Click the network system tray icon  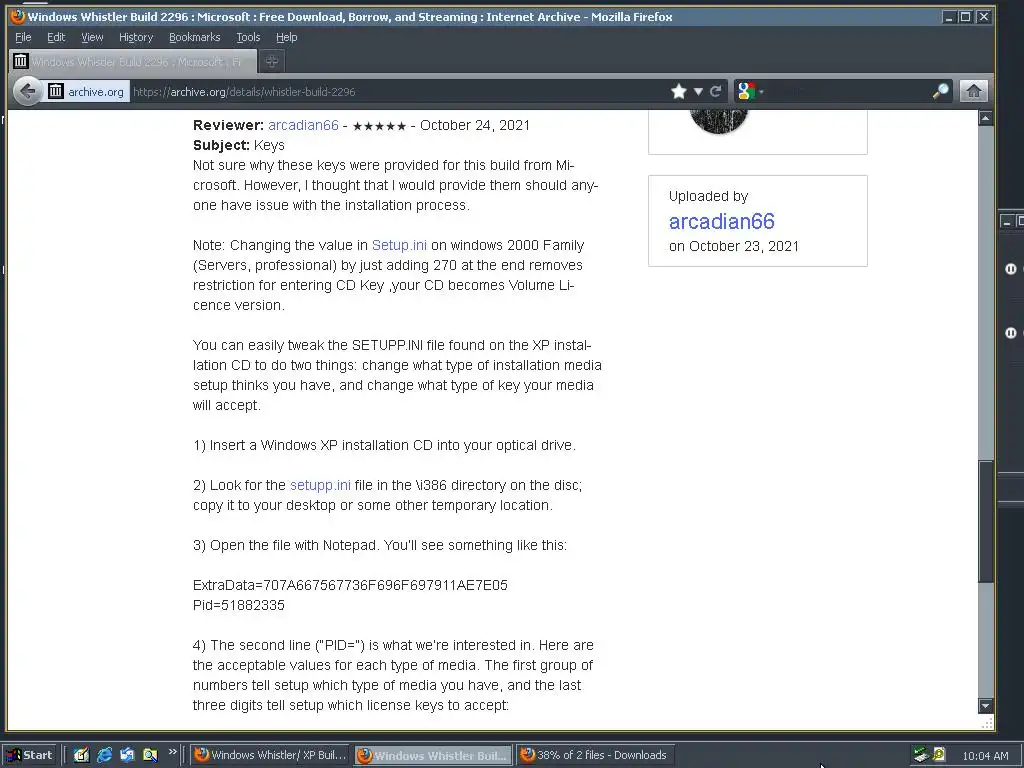coord(921,755)
